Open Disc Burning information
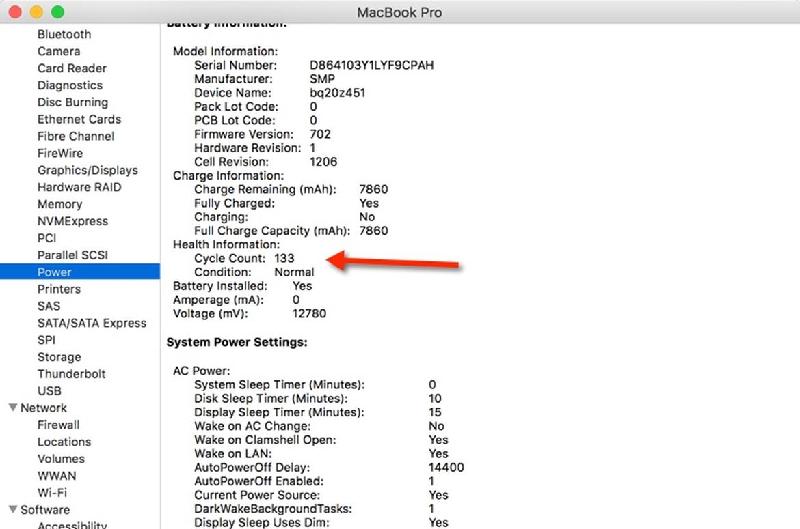The image size is (800, 529). pos(72,102)
